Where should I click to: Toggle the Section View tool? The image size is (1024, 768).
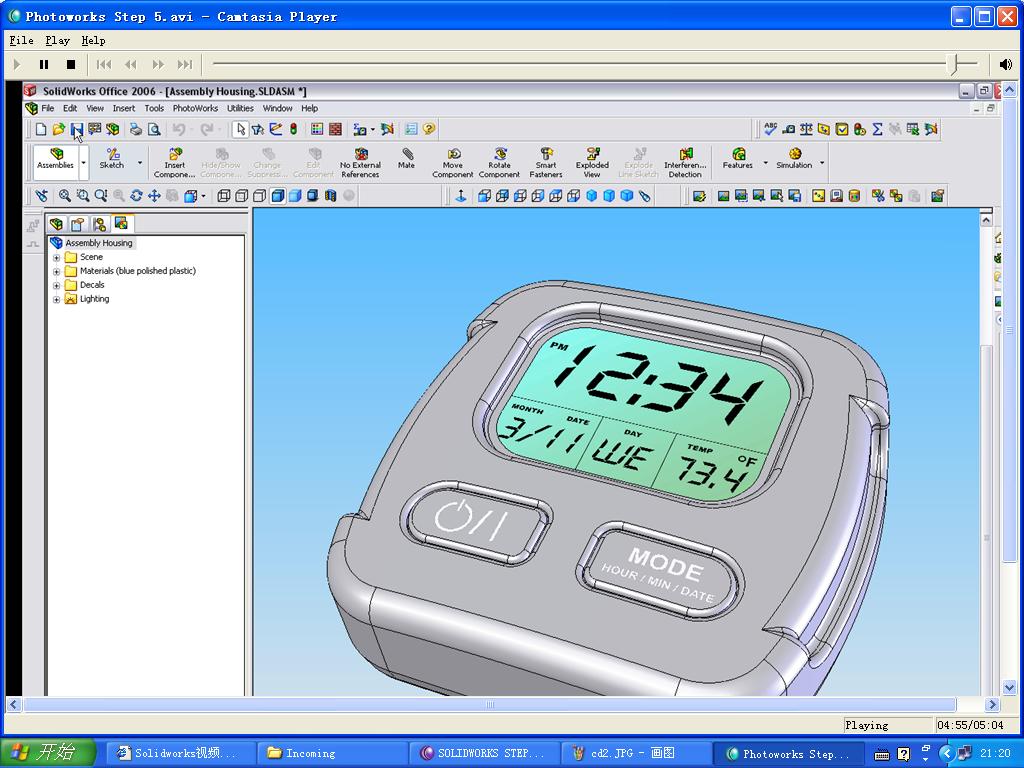(330, 195)
